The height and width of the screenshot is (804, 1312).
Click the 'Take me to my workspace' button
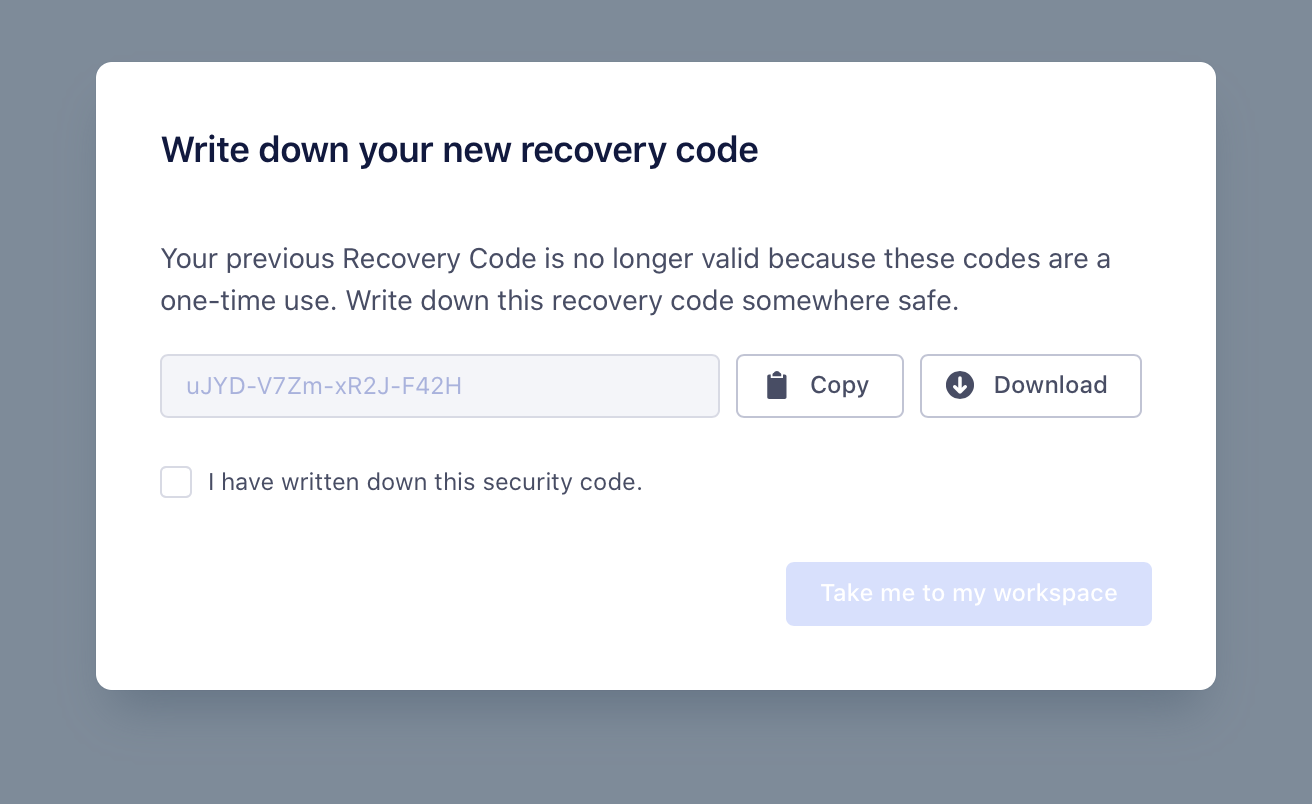tap(969, 594)
